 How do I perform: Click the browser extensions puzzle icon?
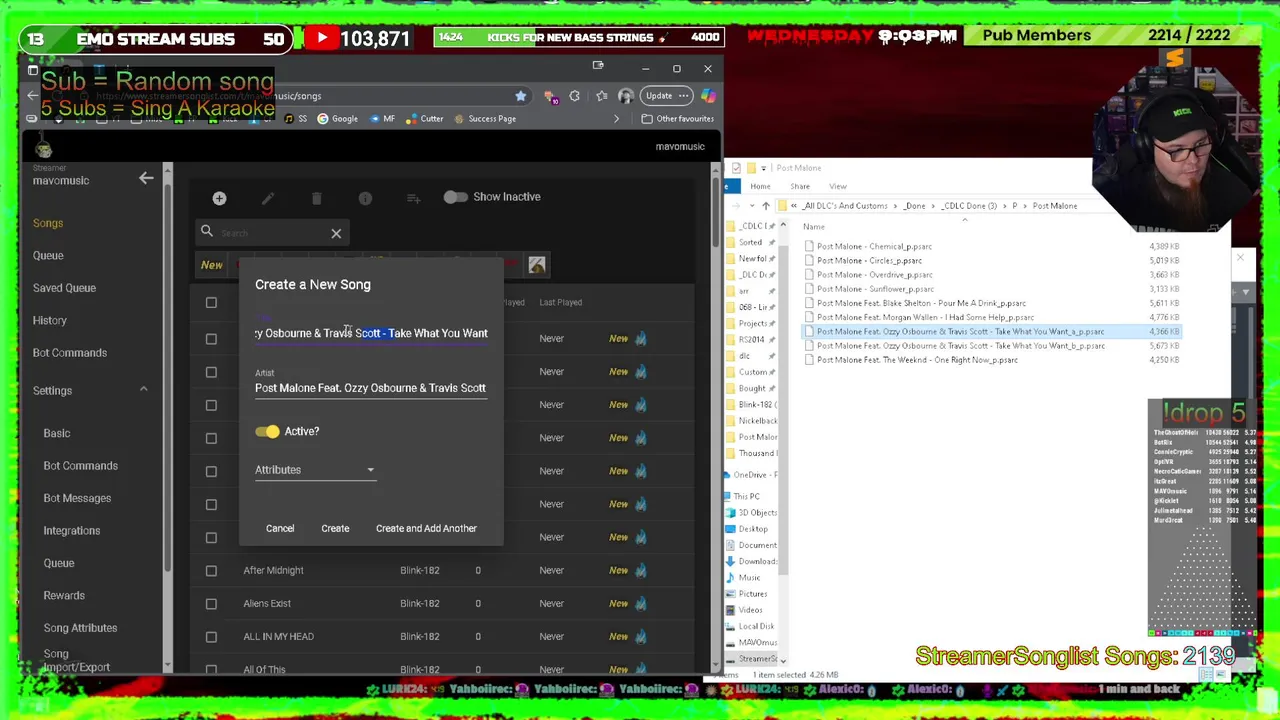(x=574, y=96)
